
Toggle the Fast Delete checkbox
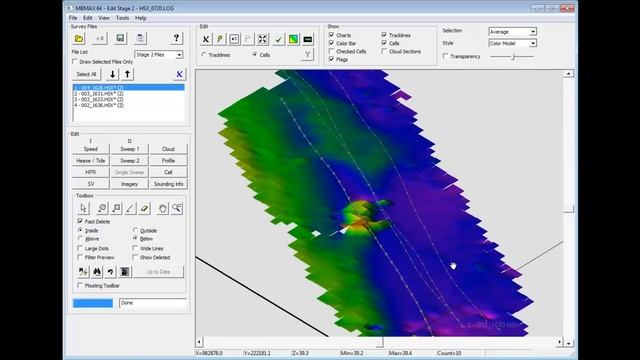point(80,221)
